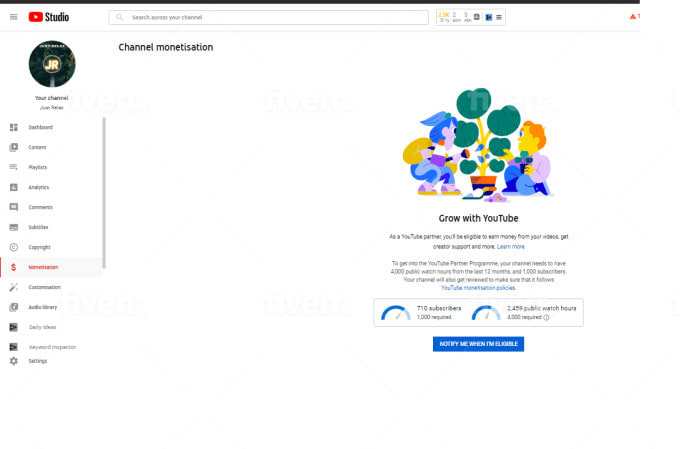Open the Settings gear icon
Image resolution: width=680 pixels, height=449 pixels.
click(14, 361)
